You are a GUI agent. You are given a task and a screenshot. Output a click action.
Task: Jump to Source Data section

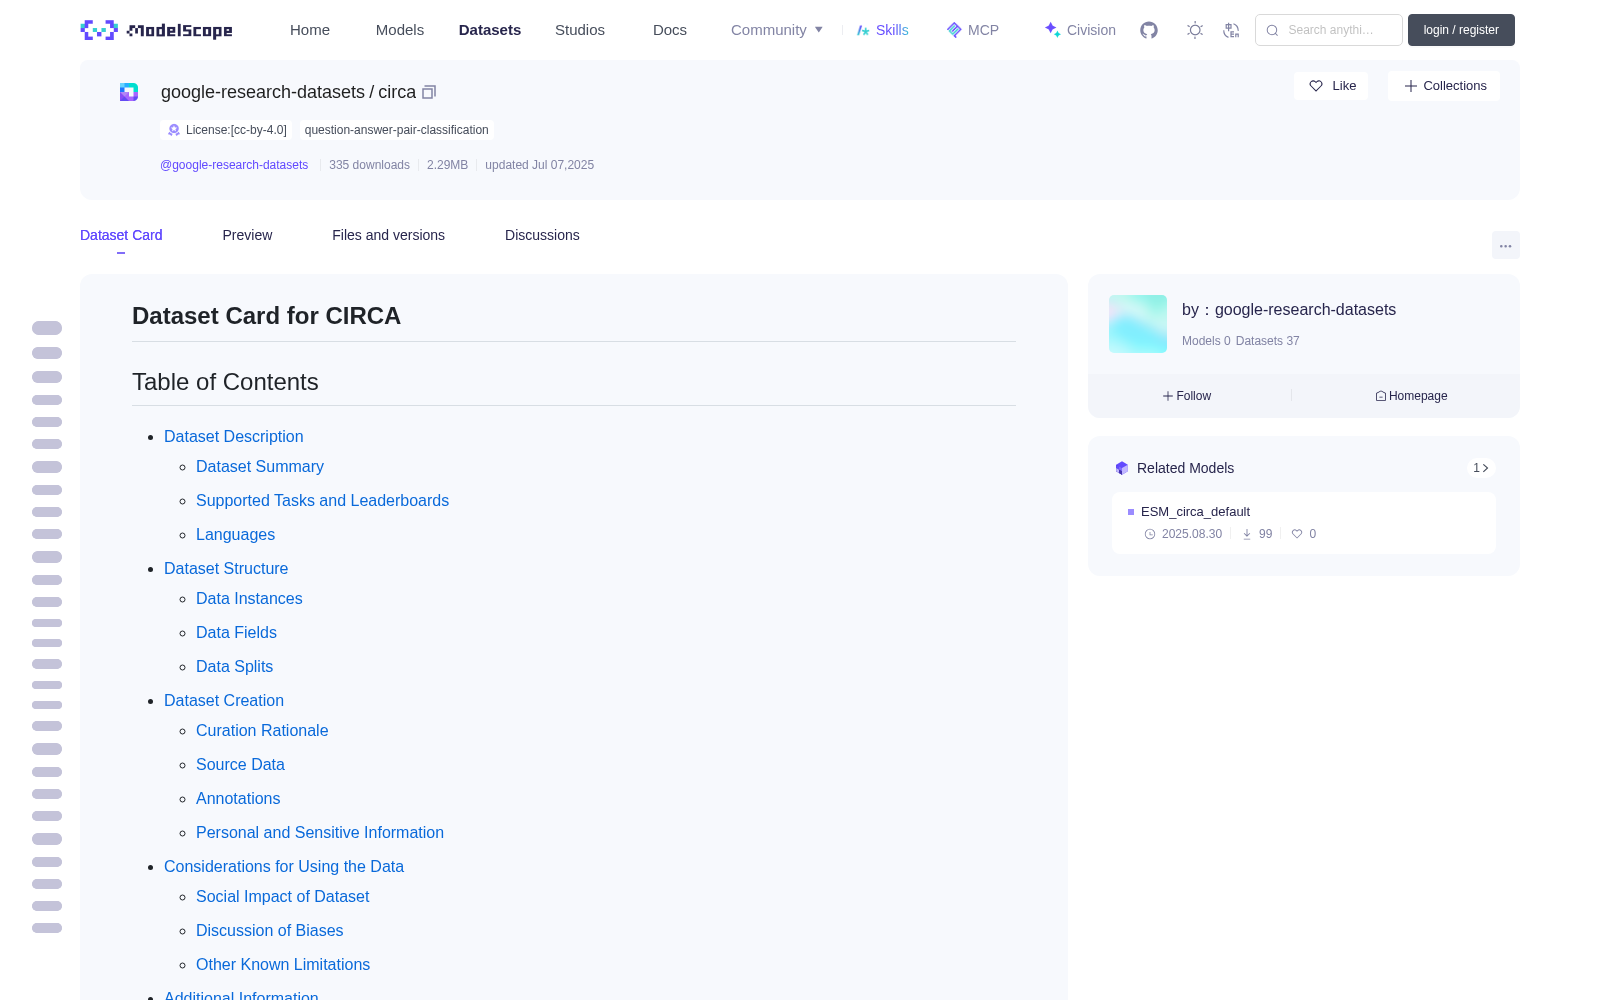tap(240, 764)
